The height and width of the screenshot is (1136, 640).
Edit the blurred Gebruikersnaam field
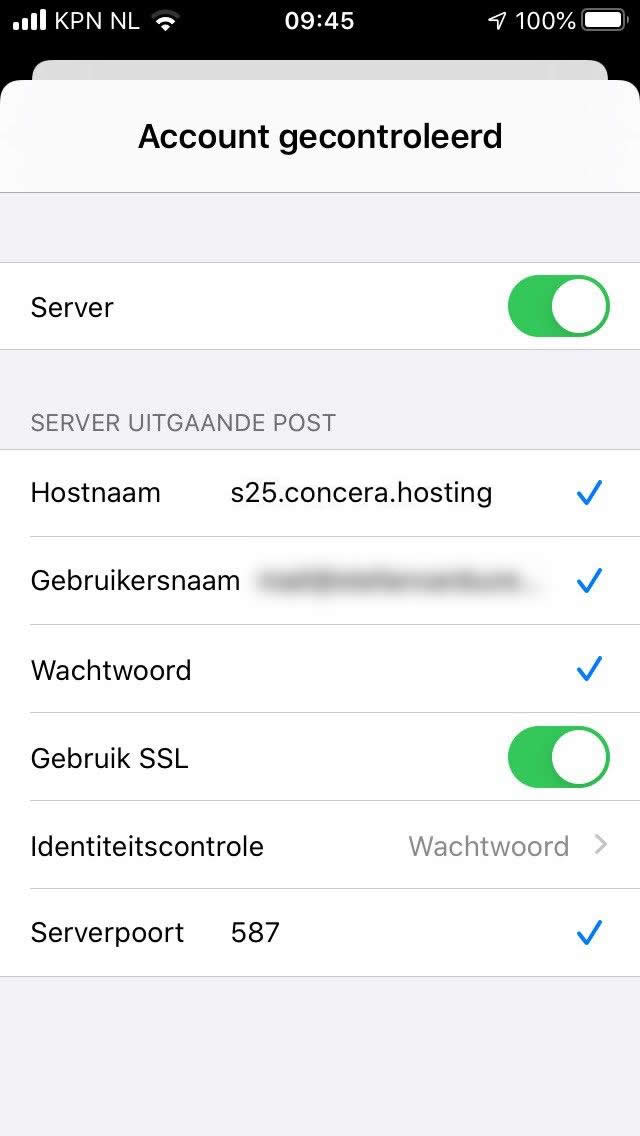point(389,581)
